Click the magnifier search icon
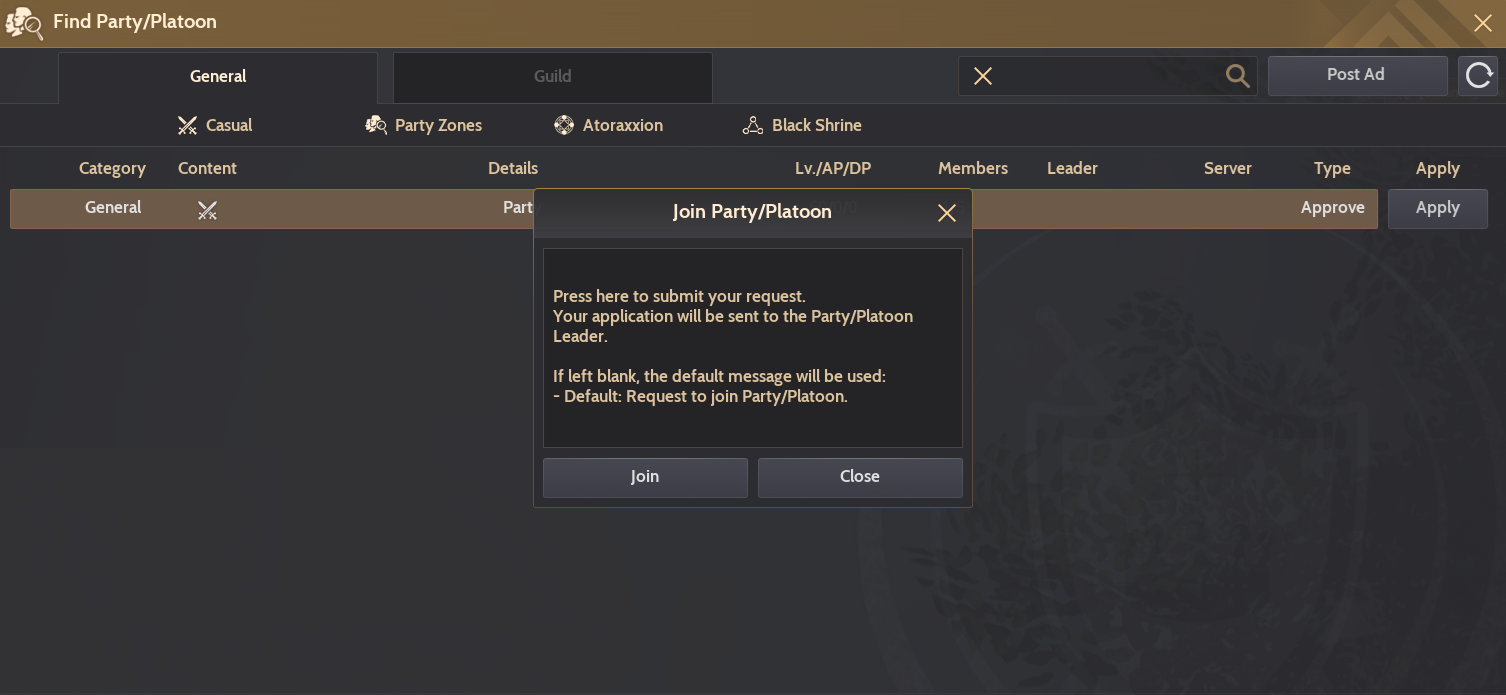1506x695 pixels. coord(1237,76)
